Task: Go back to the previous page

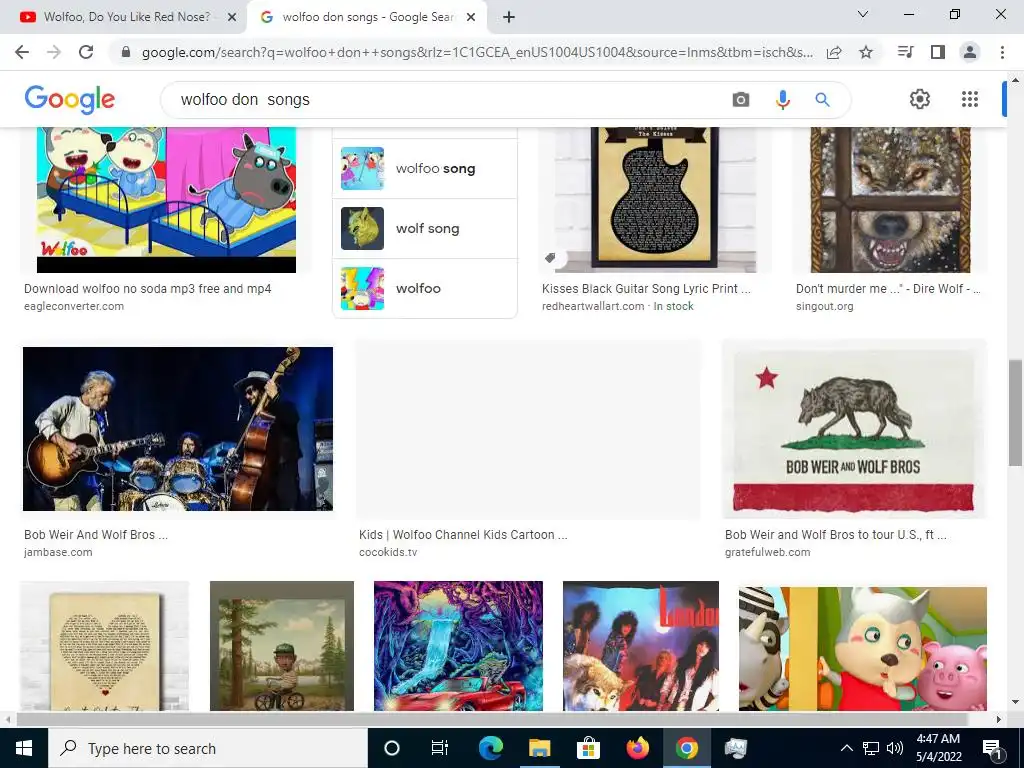Action: coord(22,52)
